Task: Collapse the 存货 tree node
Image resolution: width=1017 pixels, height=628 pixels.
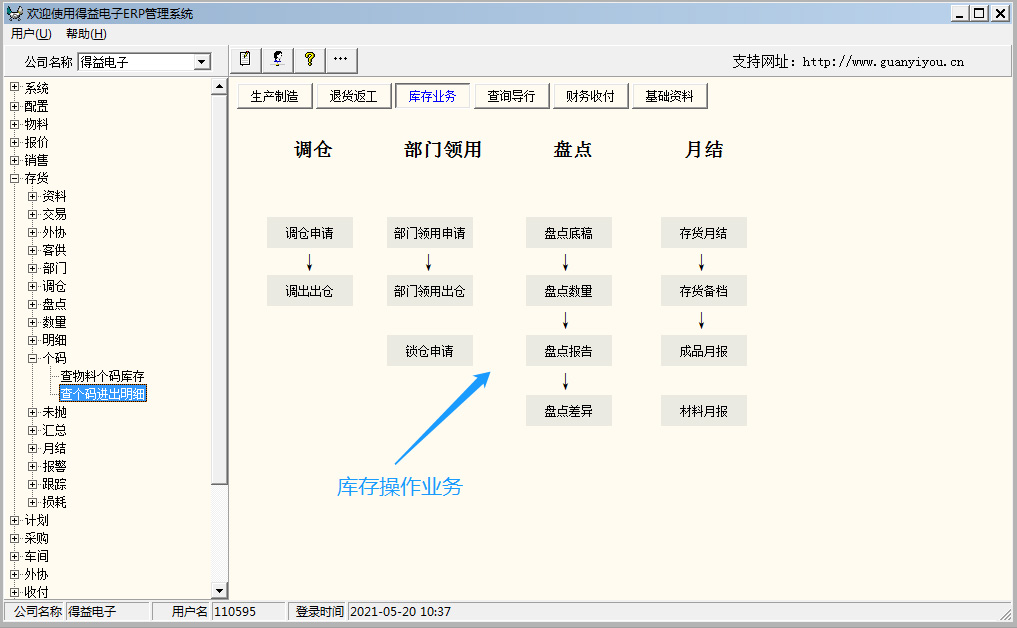Action: coord(15,178)
